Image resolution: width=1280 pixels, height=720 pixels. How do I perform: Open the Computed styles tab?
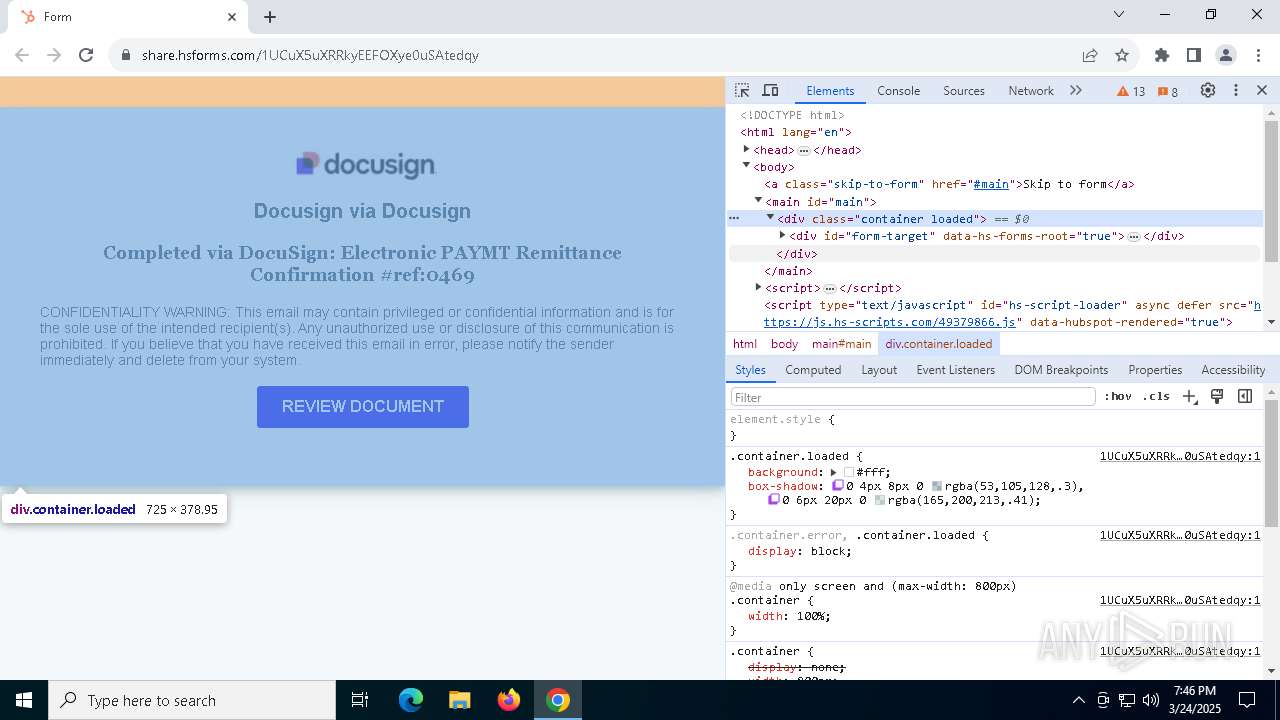point(813,370)
